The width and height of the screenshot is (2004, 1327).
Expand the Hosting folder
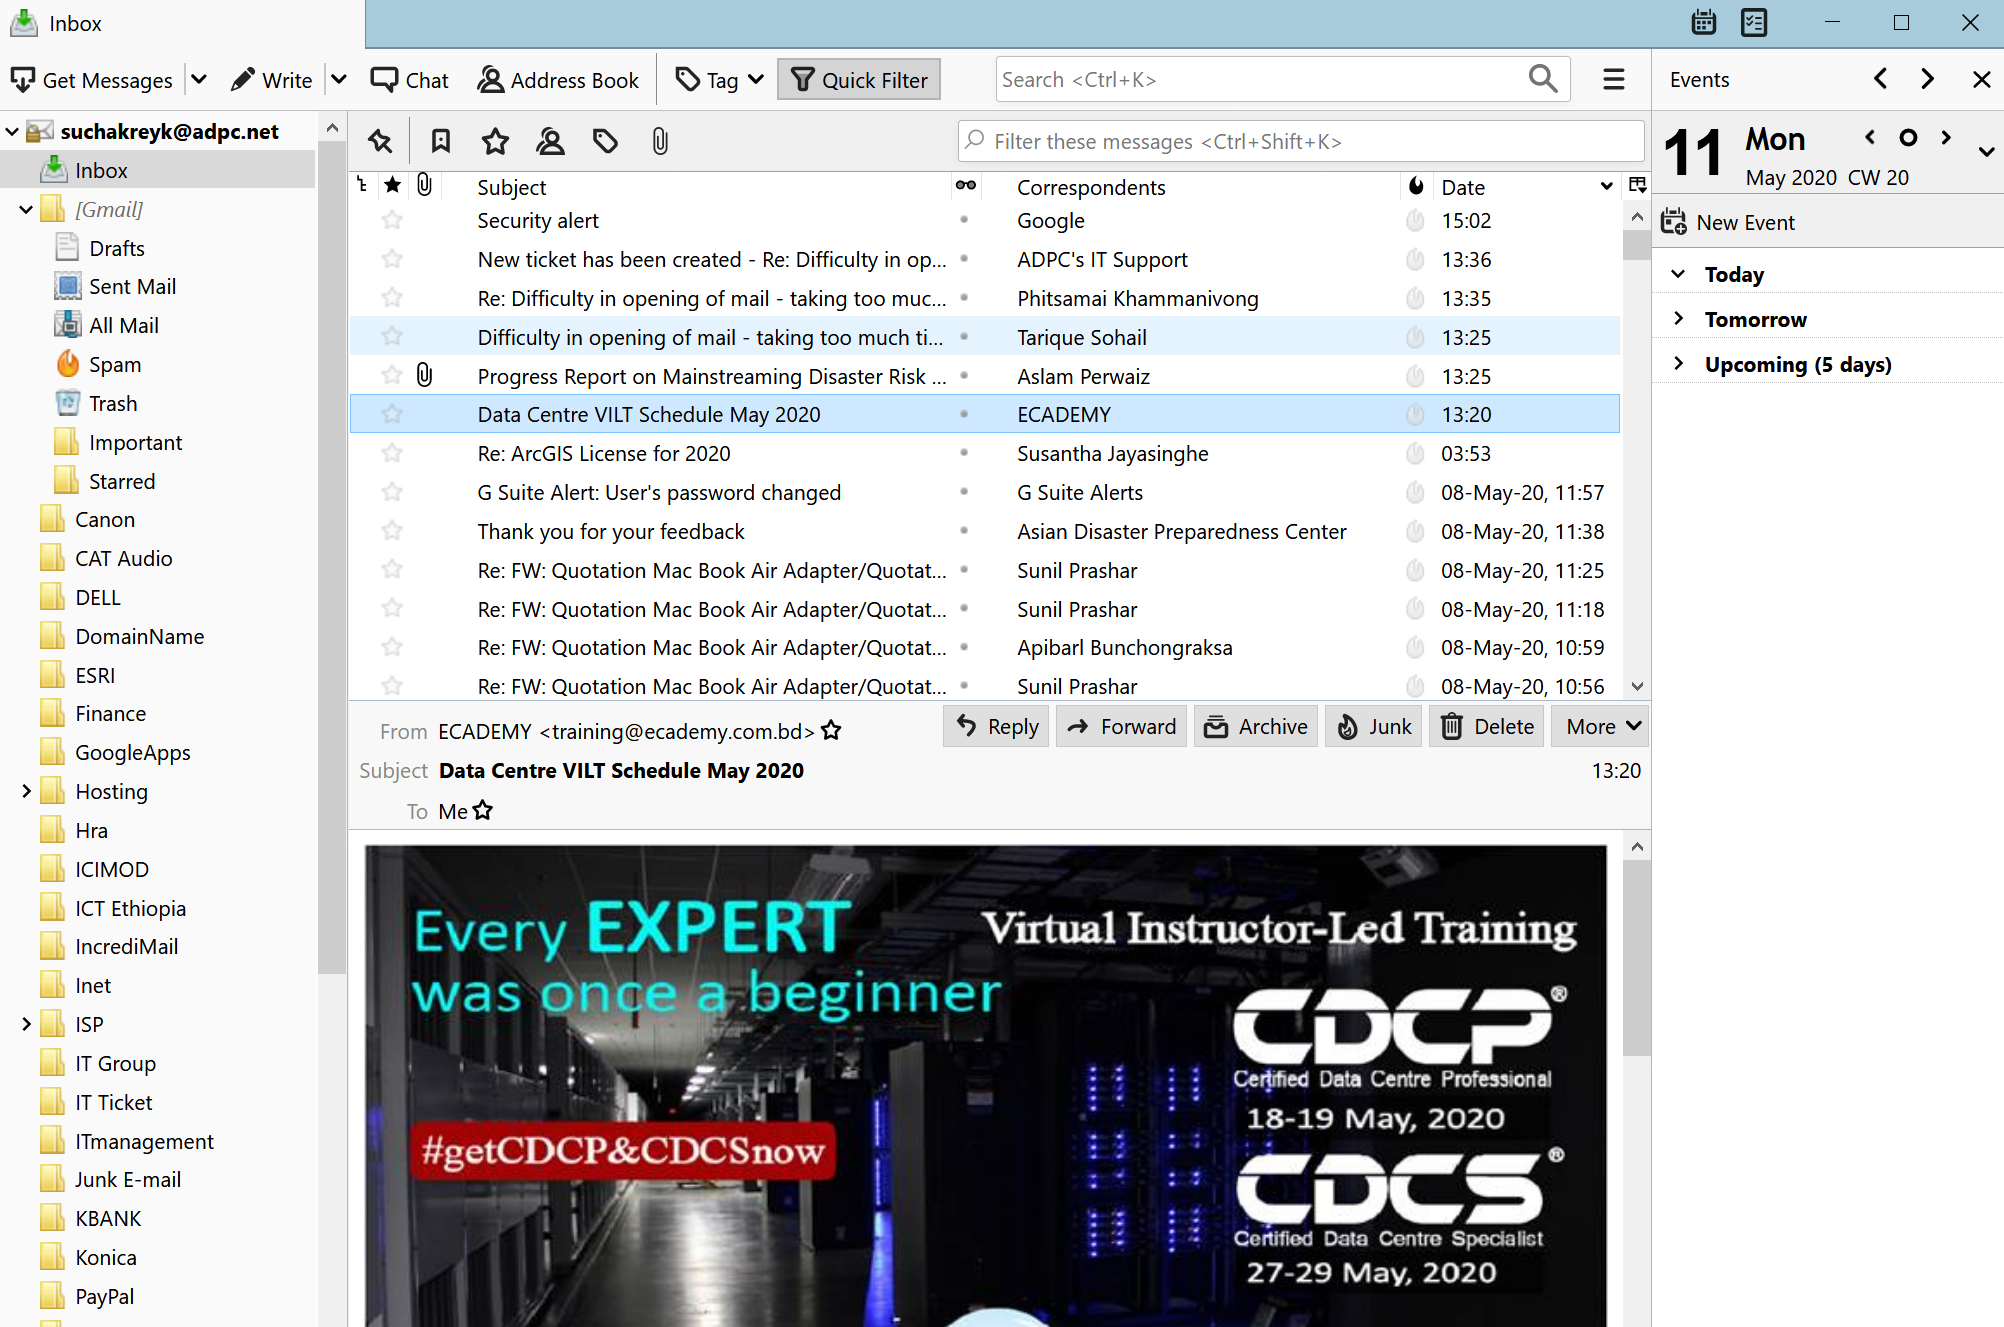pyautogui.click(x=26, y=791)
